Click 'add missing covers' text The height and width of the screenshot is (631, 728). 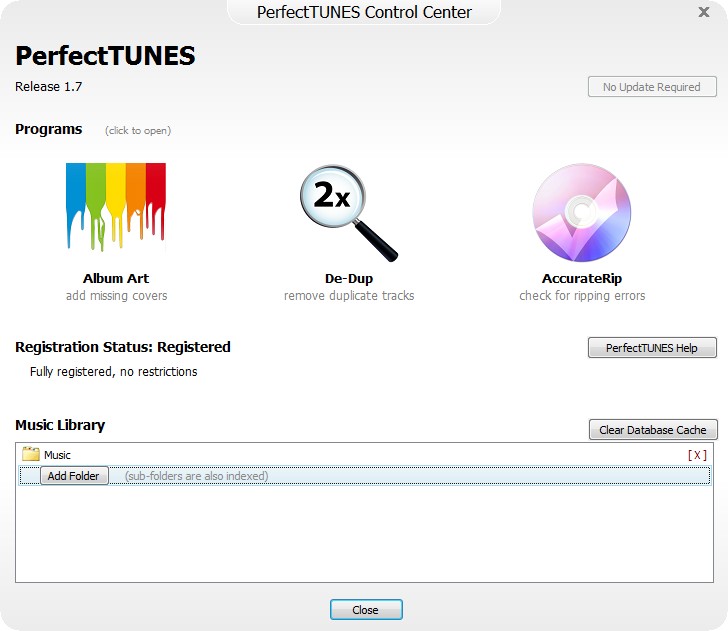tap(116, 296)
